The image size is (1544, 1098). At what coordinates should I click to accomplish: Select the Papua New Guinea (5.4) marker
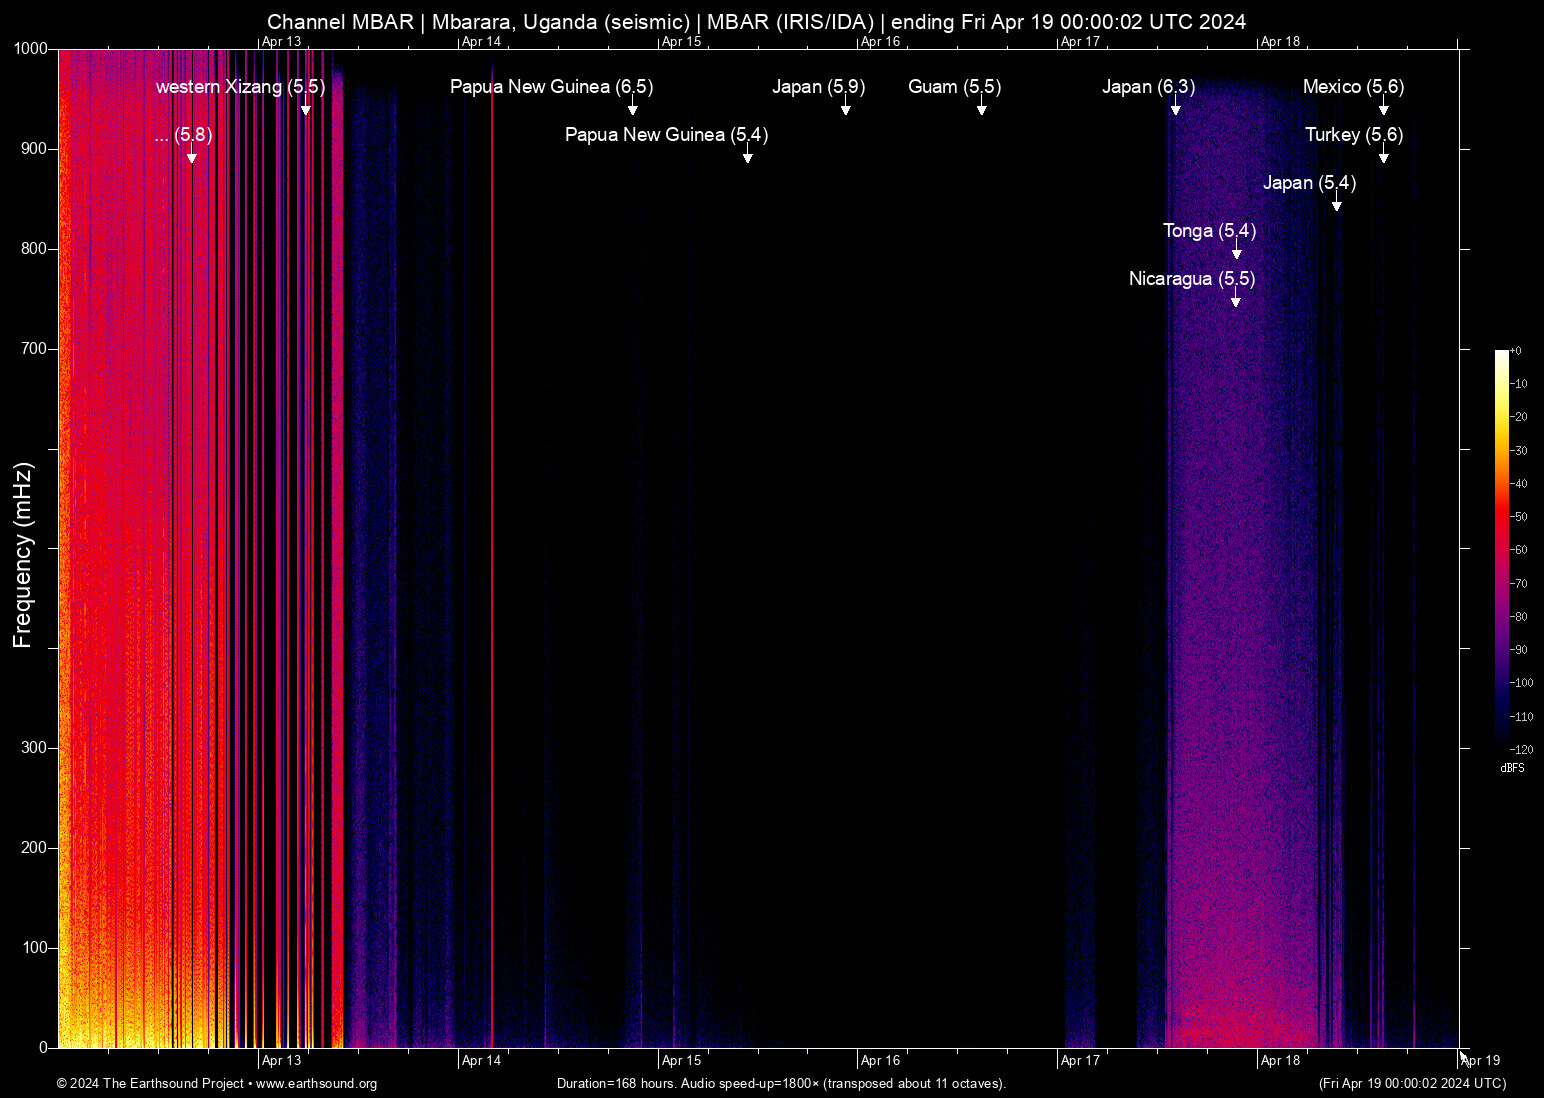click(x=667, y=135)
